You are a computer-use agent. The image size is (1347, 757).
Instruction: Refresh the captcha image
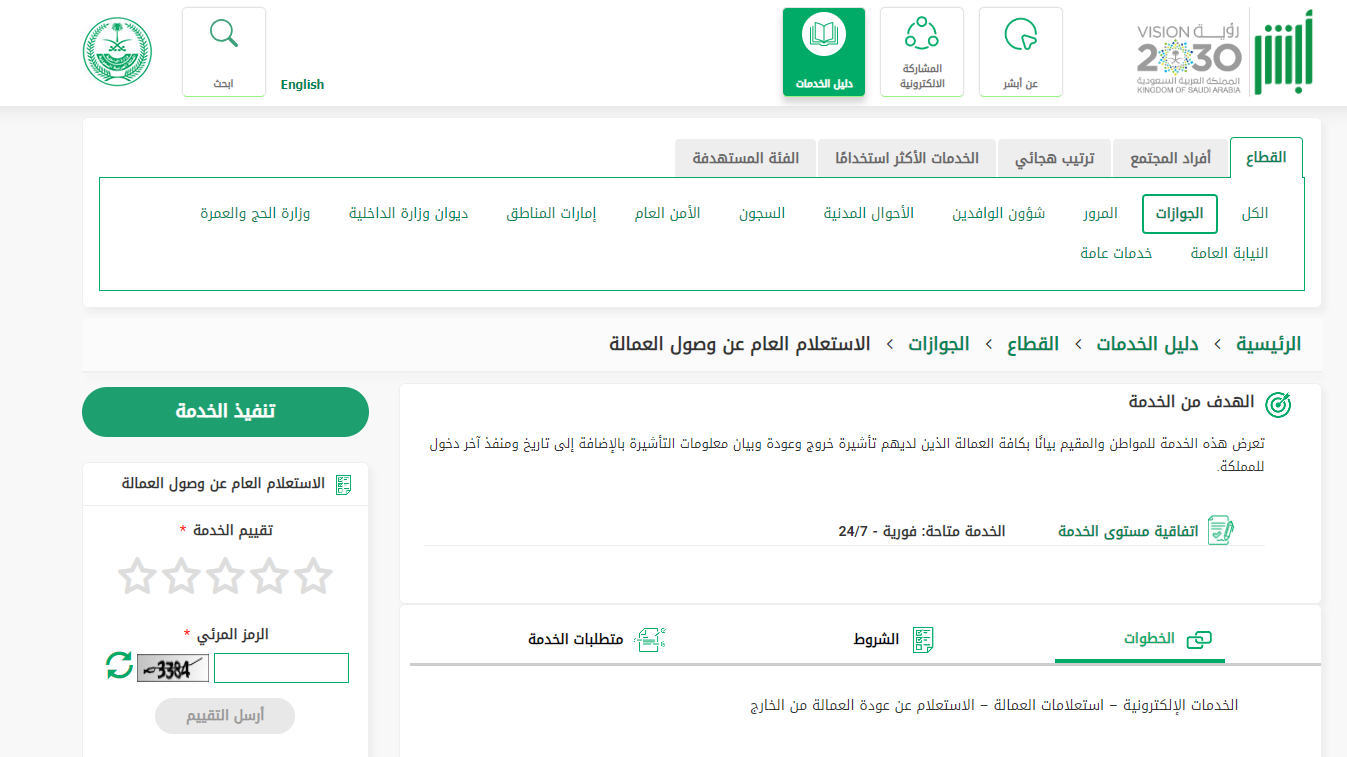point(119,666)
